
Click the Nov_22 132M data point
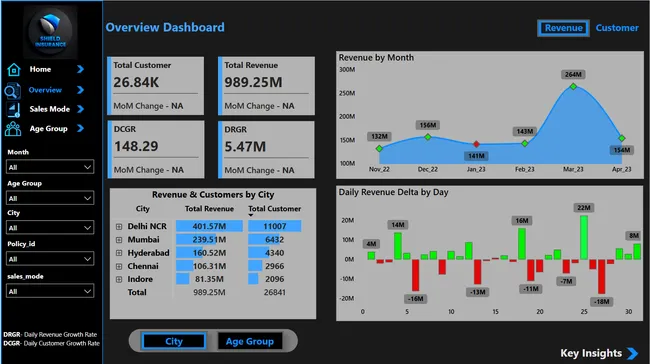tap(379, 148)
